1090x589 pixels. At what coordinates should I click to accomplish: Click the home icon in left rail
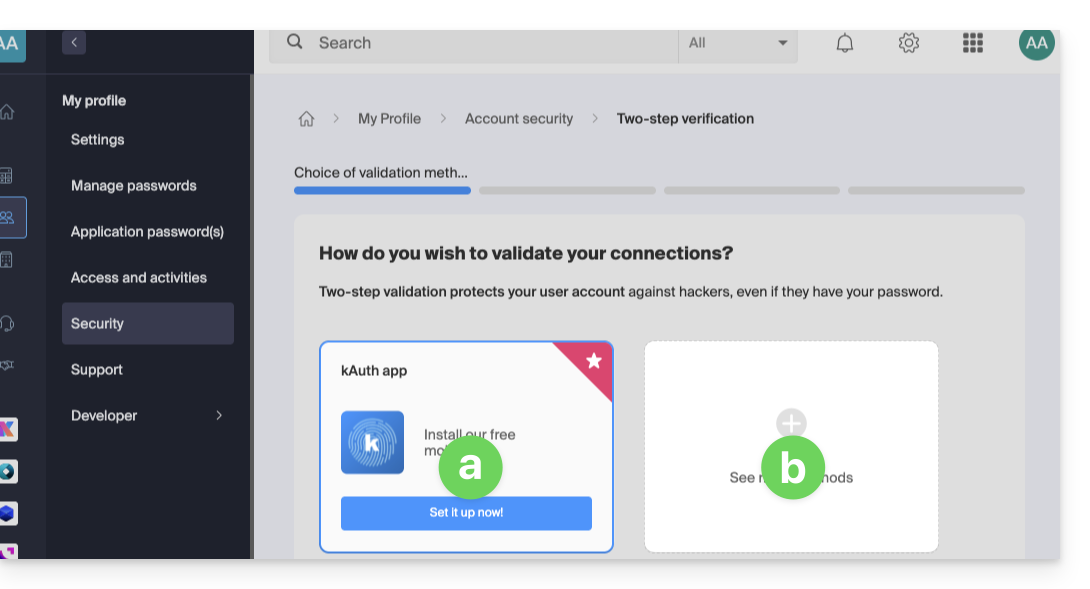(8, 112)
